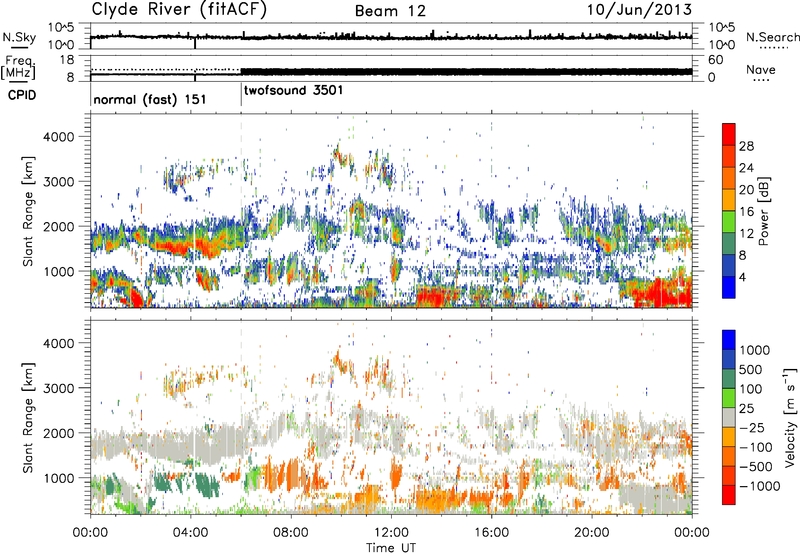Select the left '10^5' noise axis tick

61,27
